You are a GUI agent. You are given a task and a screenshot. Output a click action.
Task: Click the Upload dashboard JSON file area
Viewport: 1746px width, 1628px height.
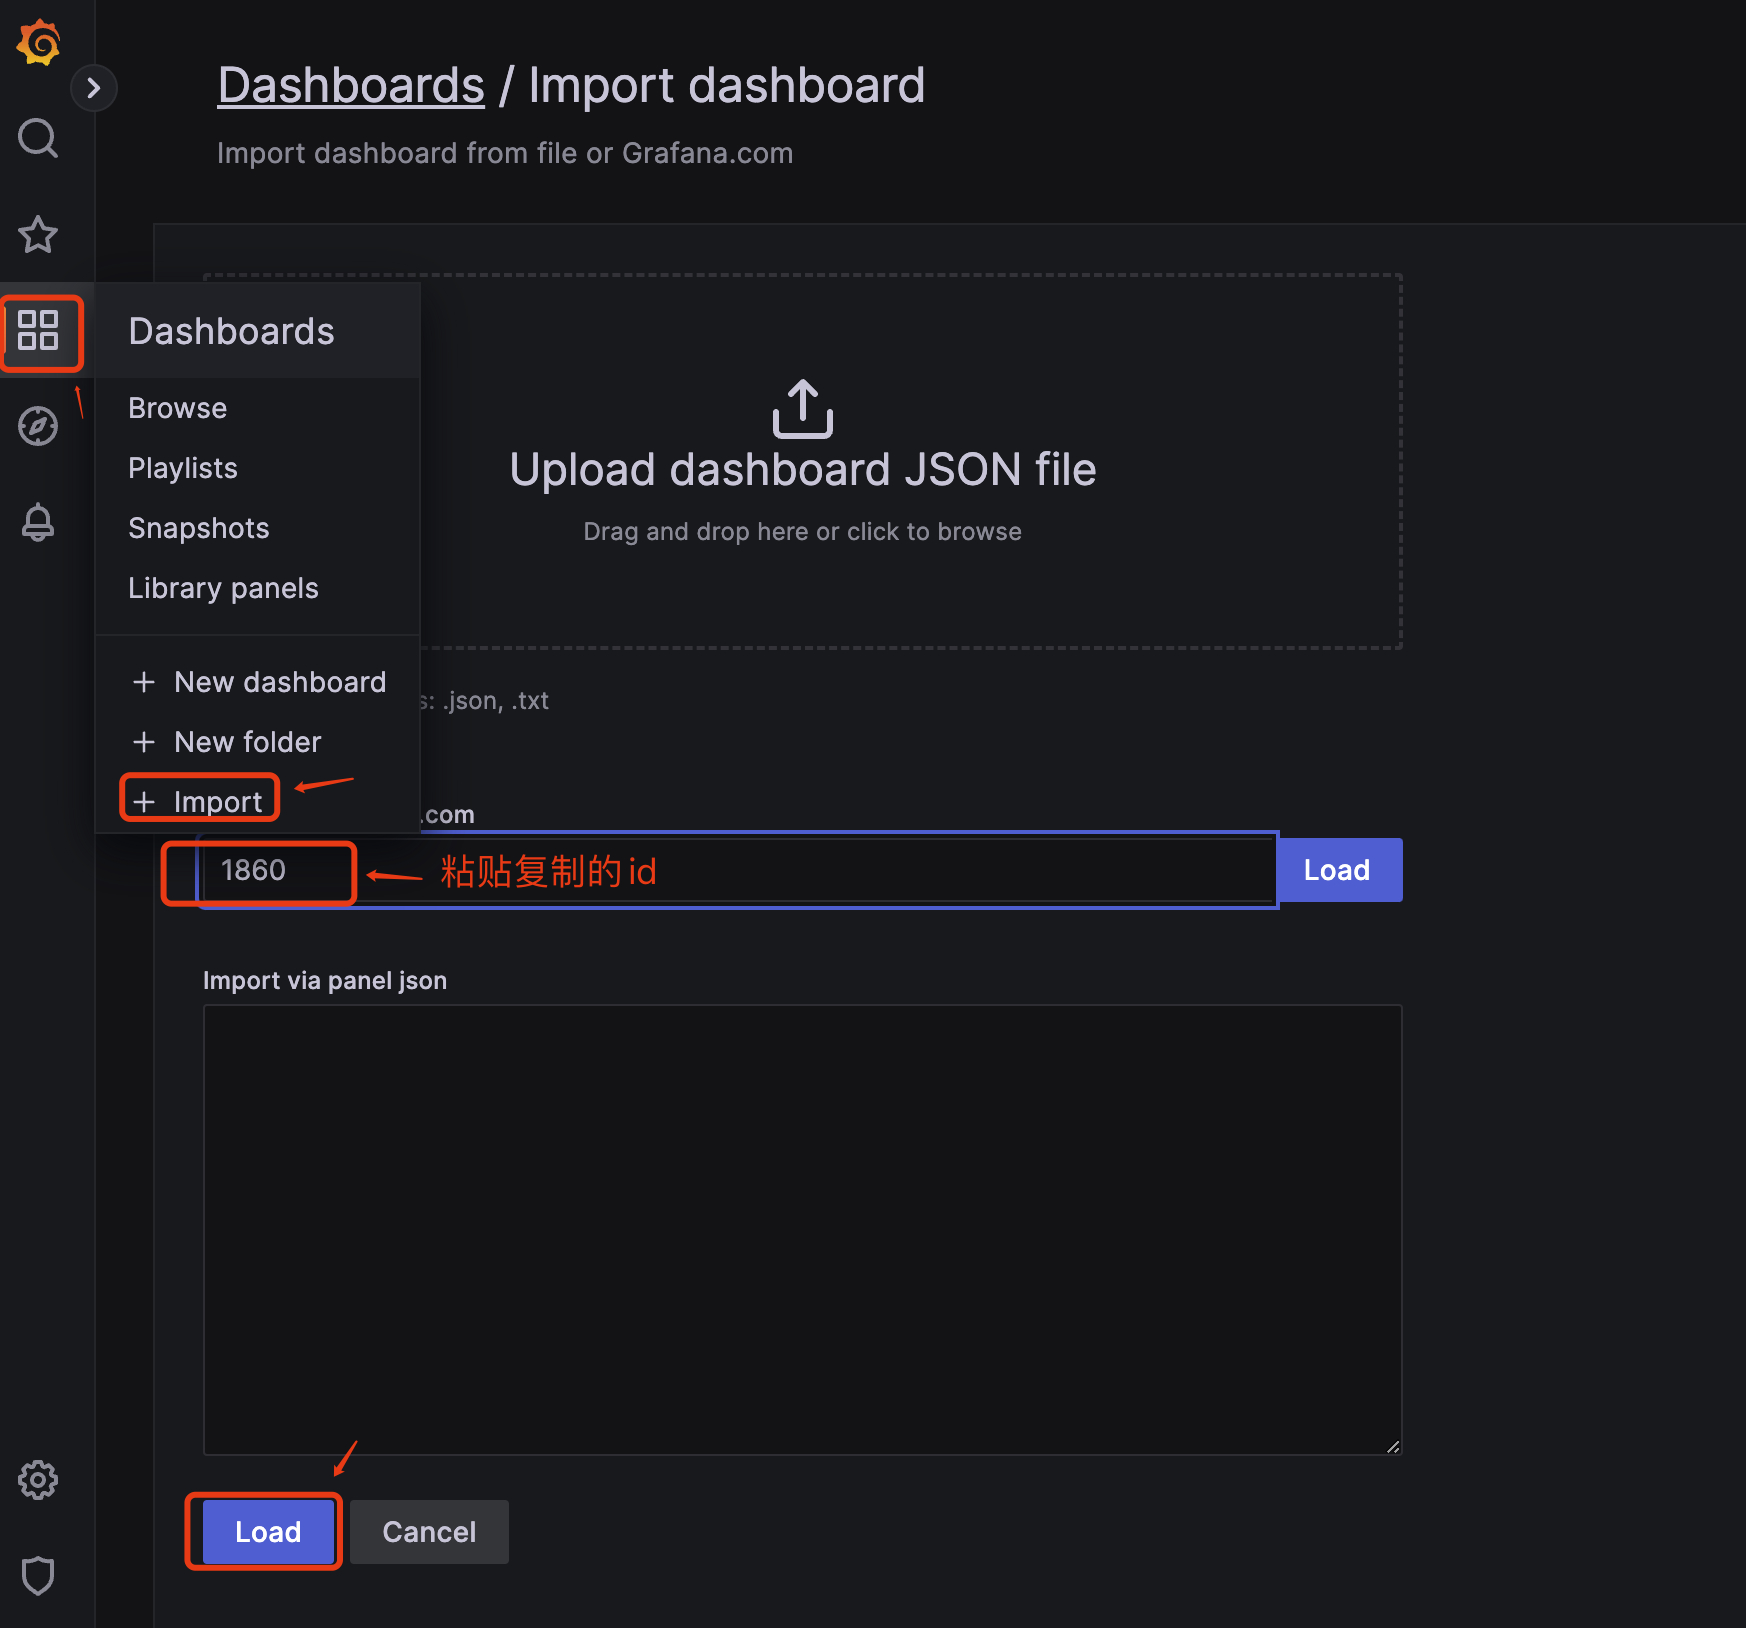(803, 462)
